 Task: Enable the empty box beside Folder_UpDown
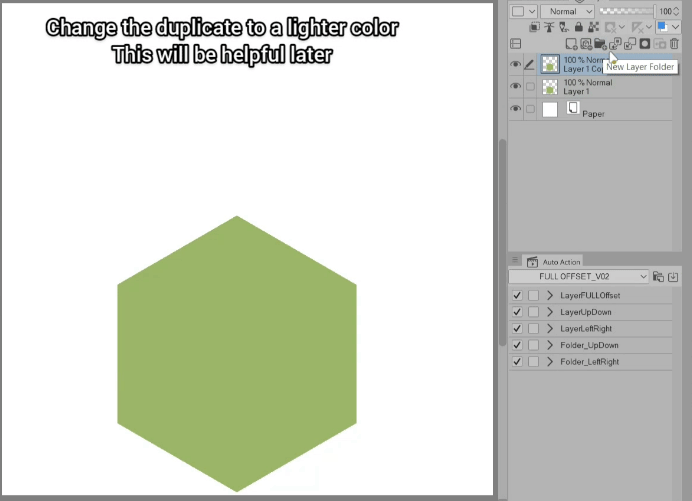(x=534, y=345)
